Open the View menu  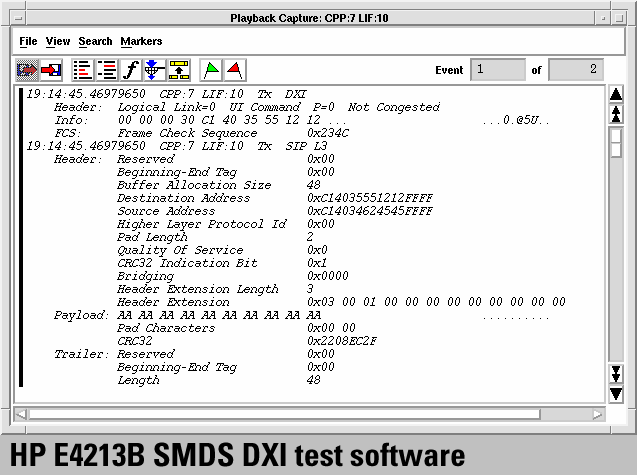pos(58,41)
